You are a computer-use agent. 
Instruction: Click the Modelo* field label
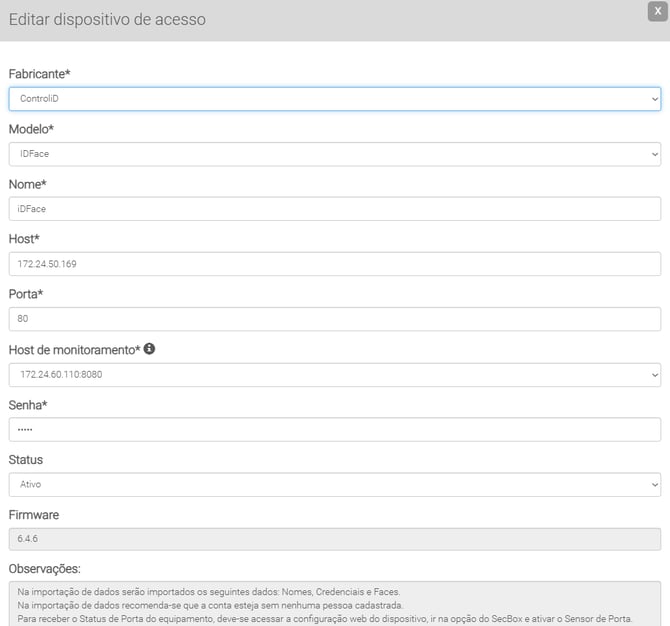(x=33, y=129)
